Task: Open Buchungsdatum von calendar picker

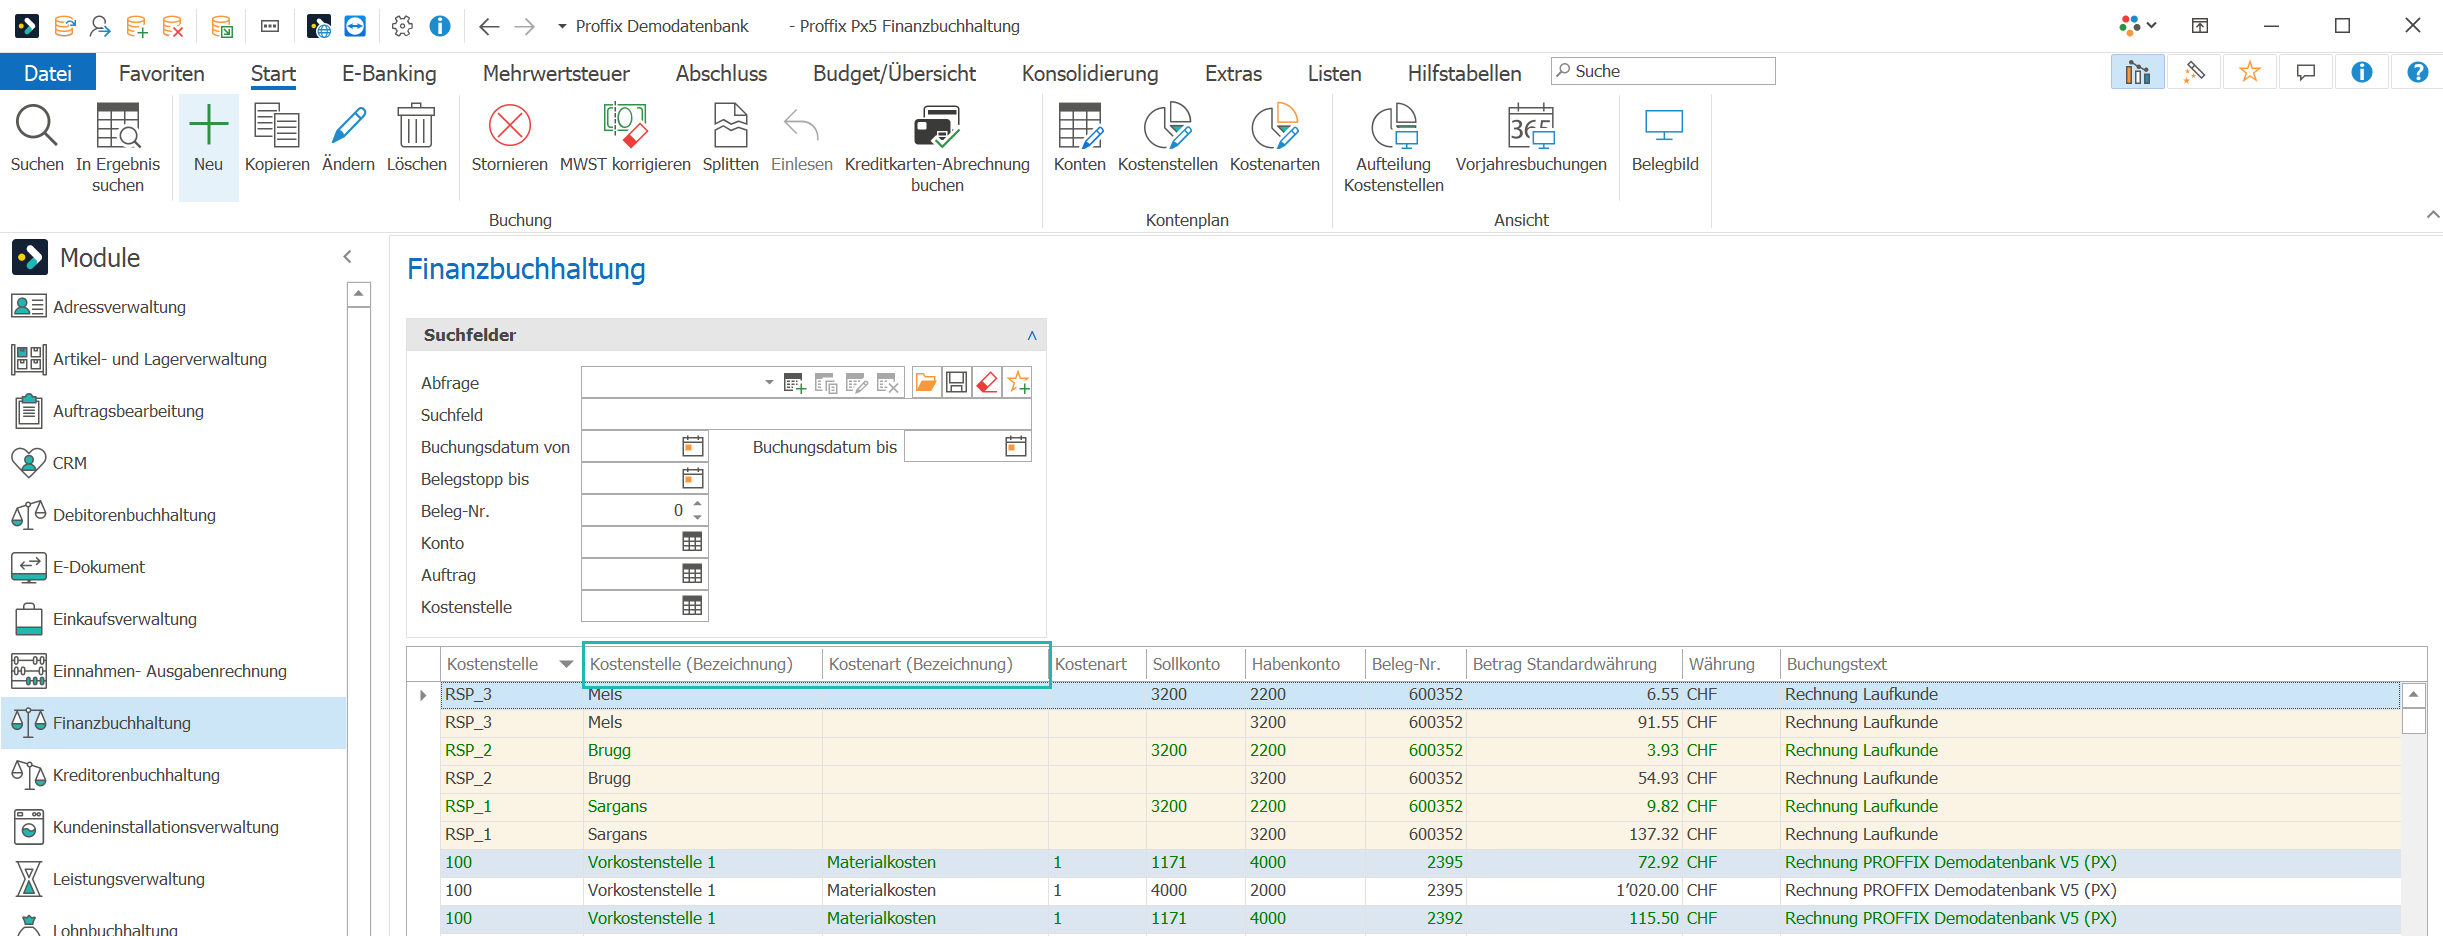Action: click(693, 446)
